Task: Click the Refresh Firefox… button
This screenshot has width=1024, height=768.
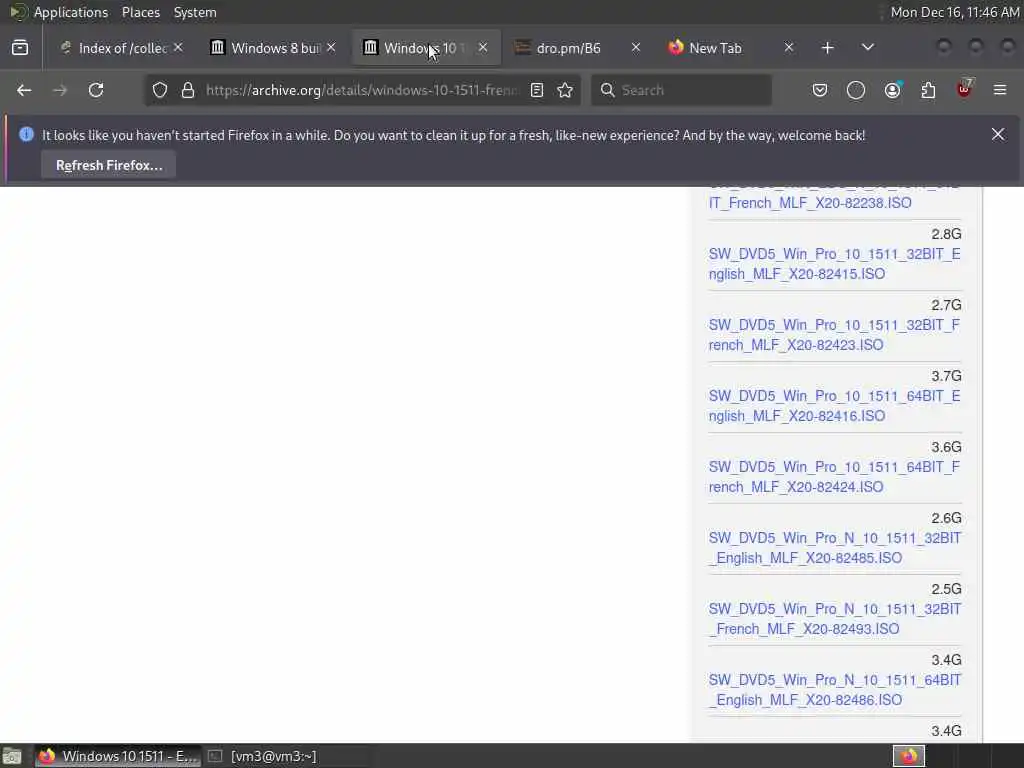Action: [109, 165]
